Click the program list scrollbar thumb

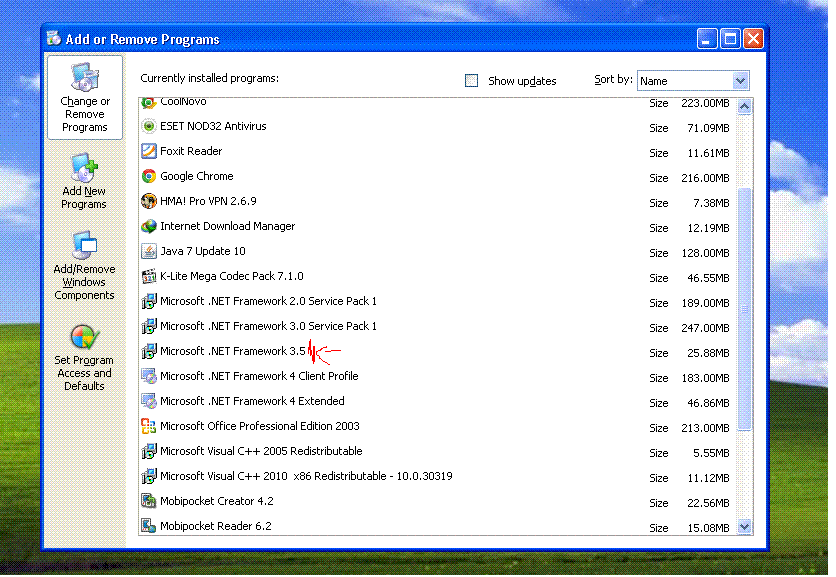[x=745, y=309]
